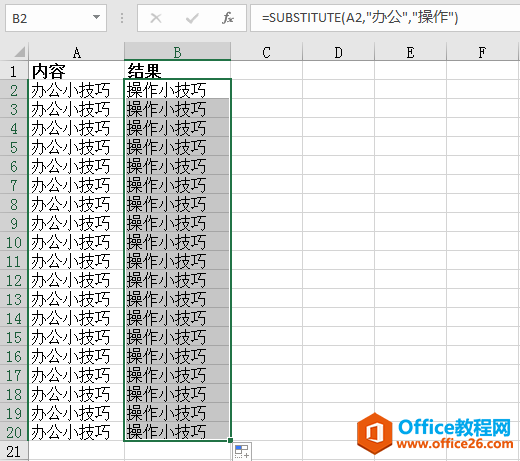Viewport: 520px width, 461px height.
Task: Click cell B1 with text 结果
Action: 177,70
